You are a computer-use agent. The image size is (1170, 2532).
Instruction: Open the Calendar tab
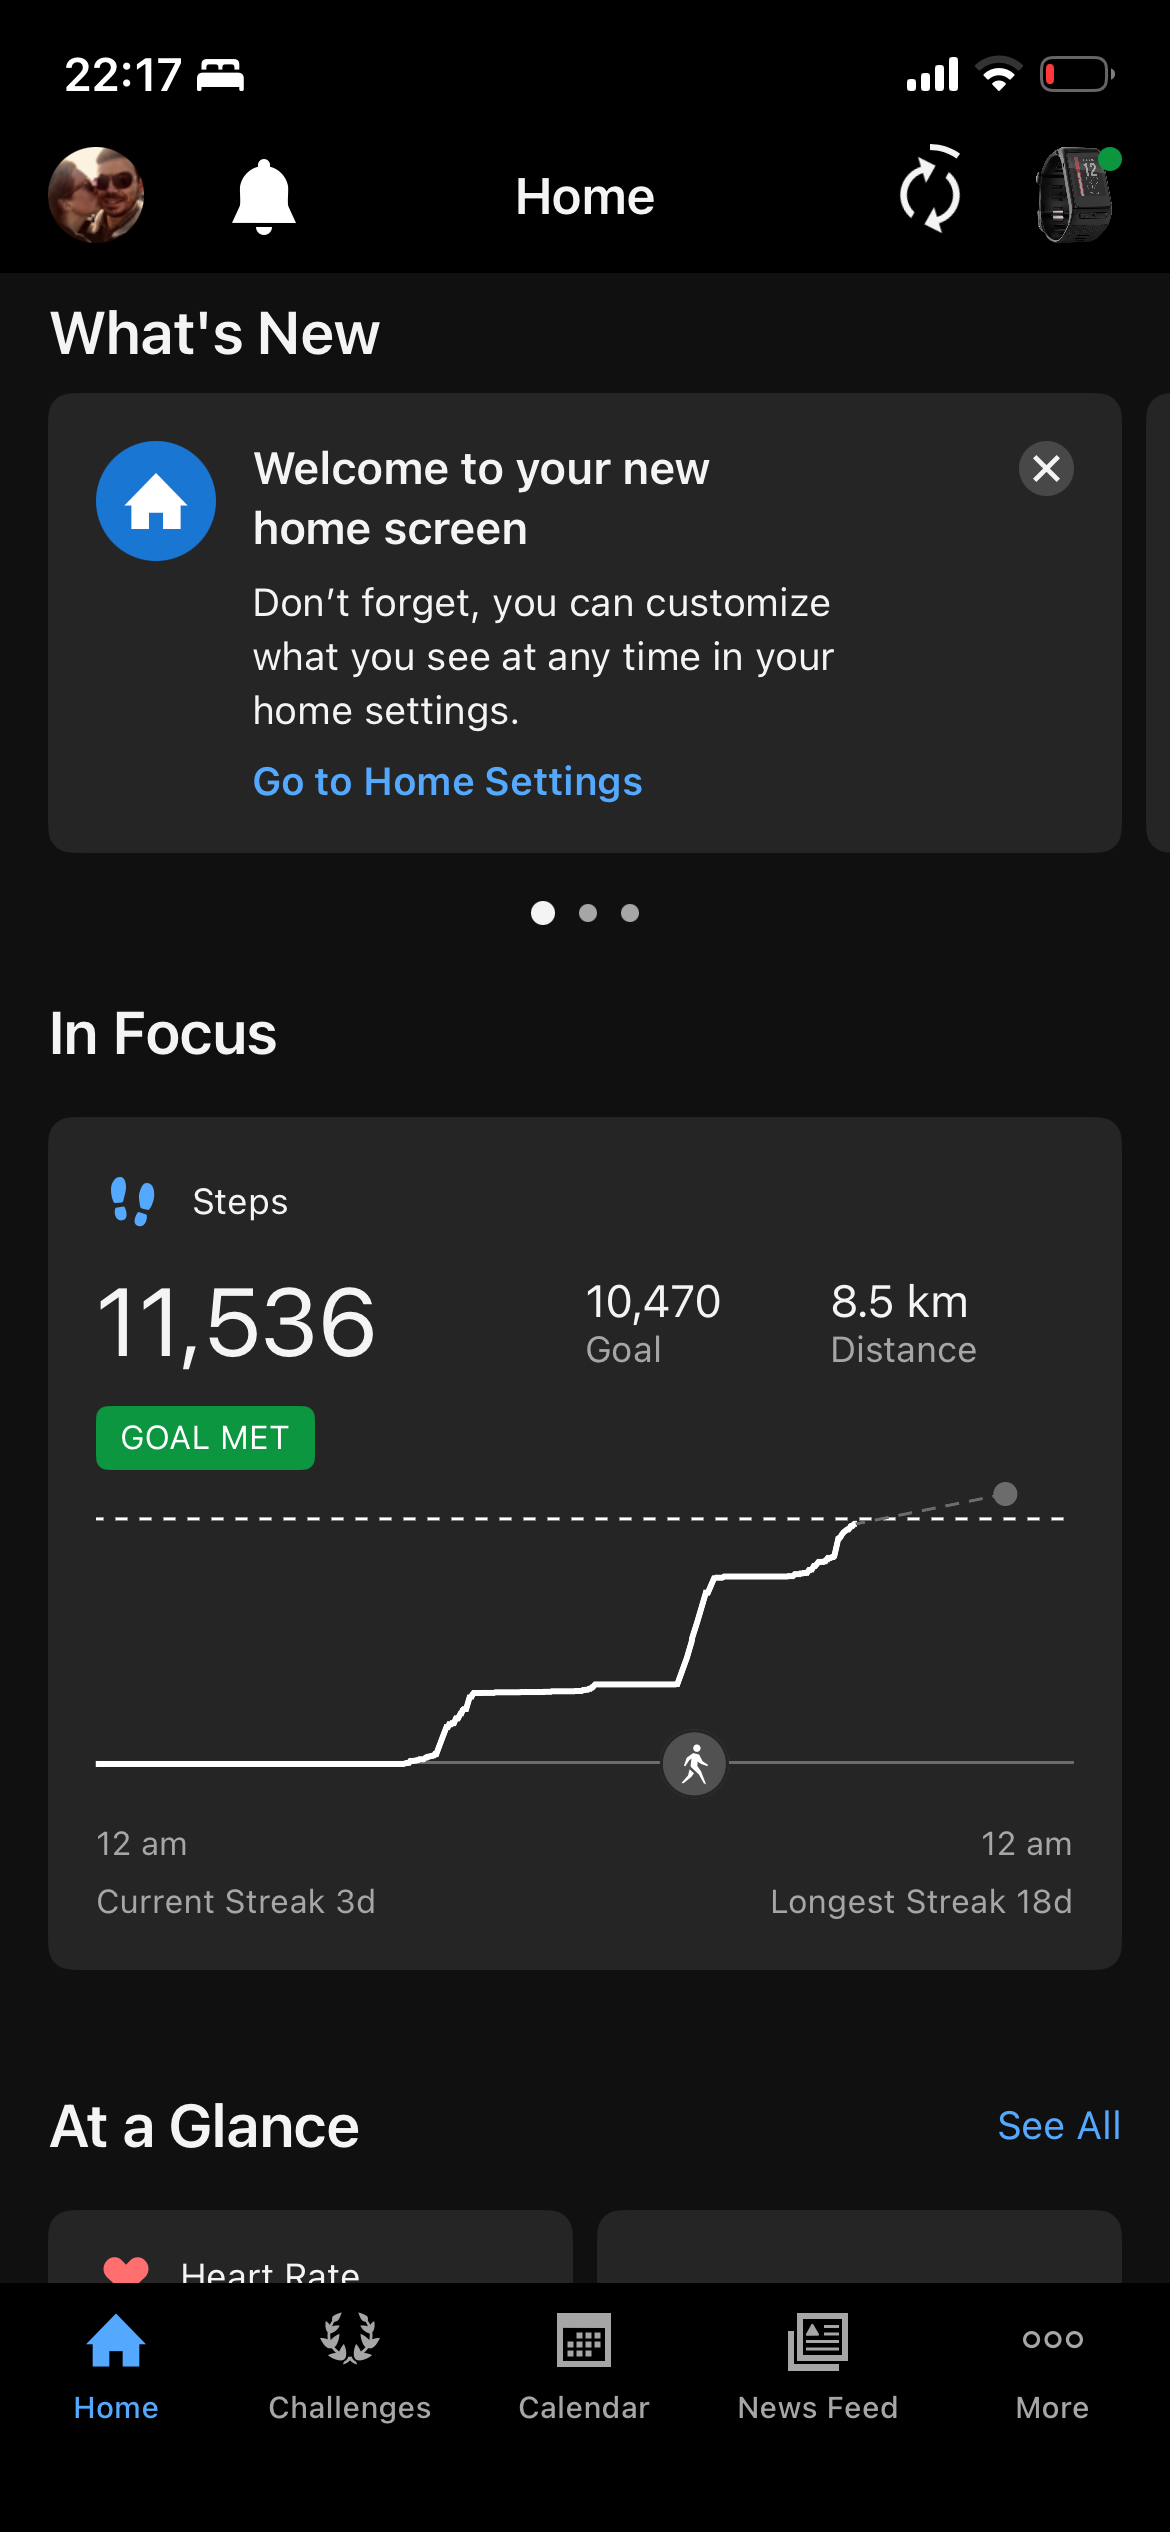(x=584, y=2366)
